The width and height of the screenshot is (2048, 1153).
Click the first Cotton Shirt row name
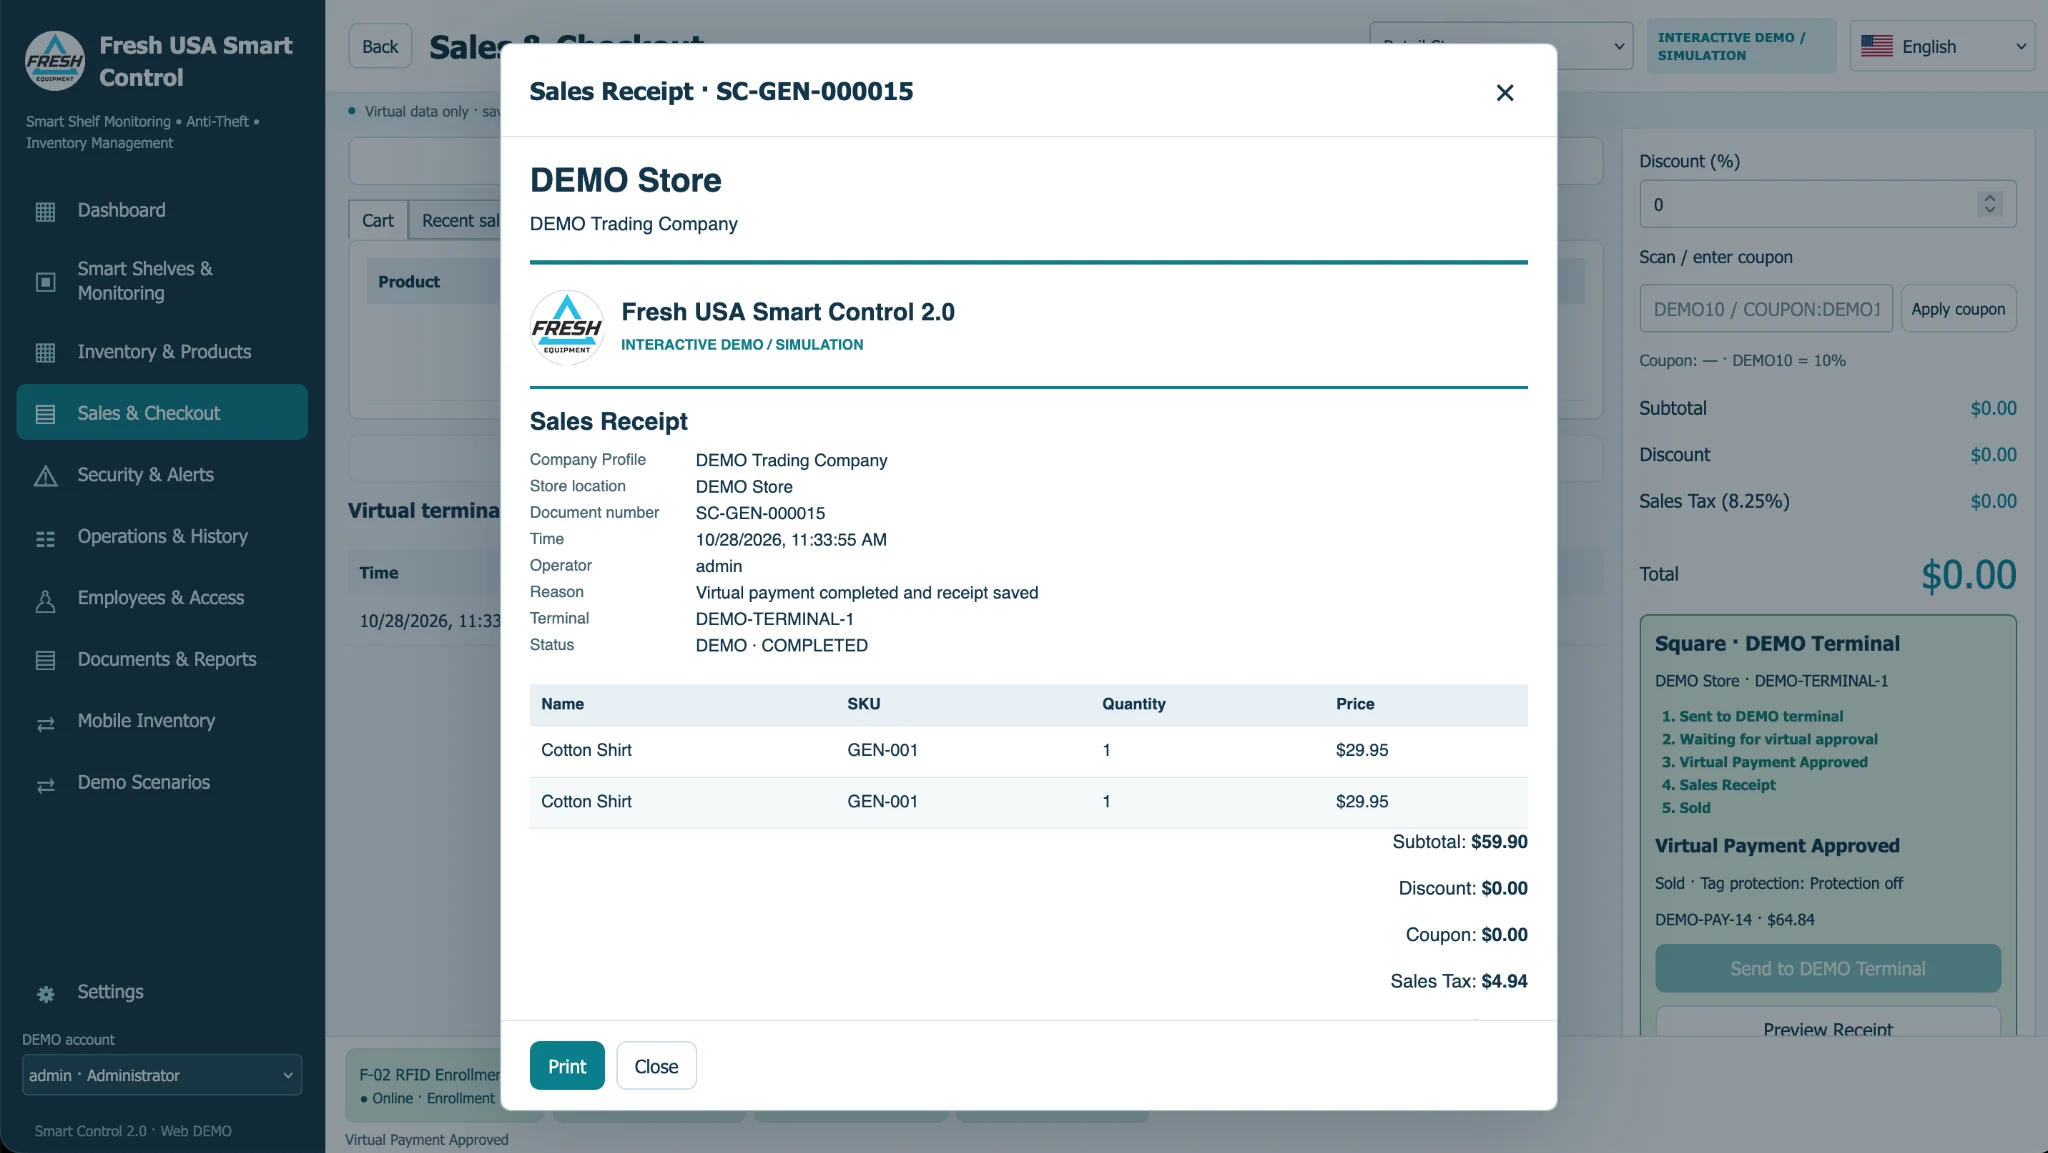586,750
